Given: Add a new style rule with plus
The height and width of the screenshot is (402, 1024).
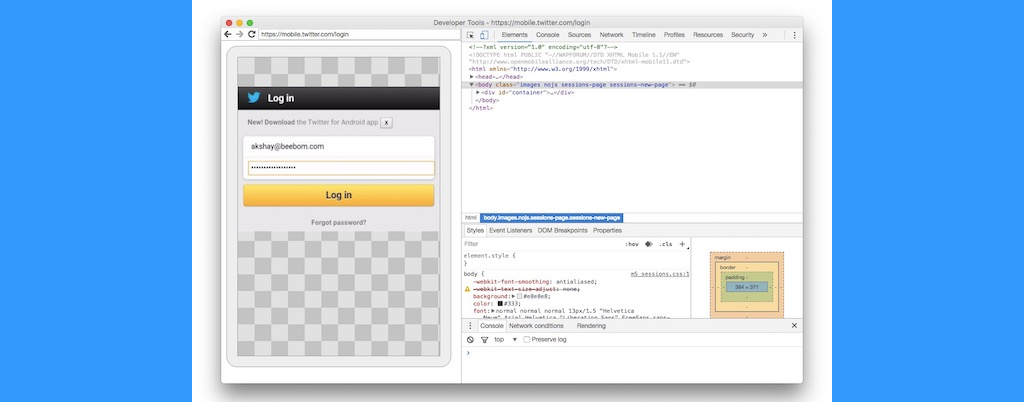Looking at the screenshot, I should pos(682,244).
